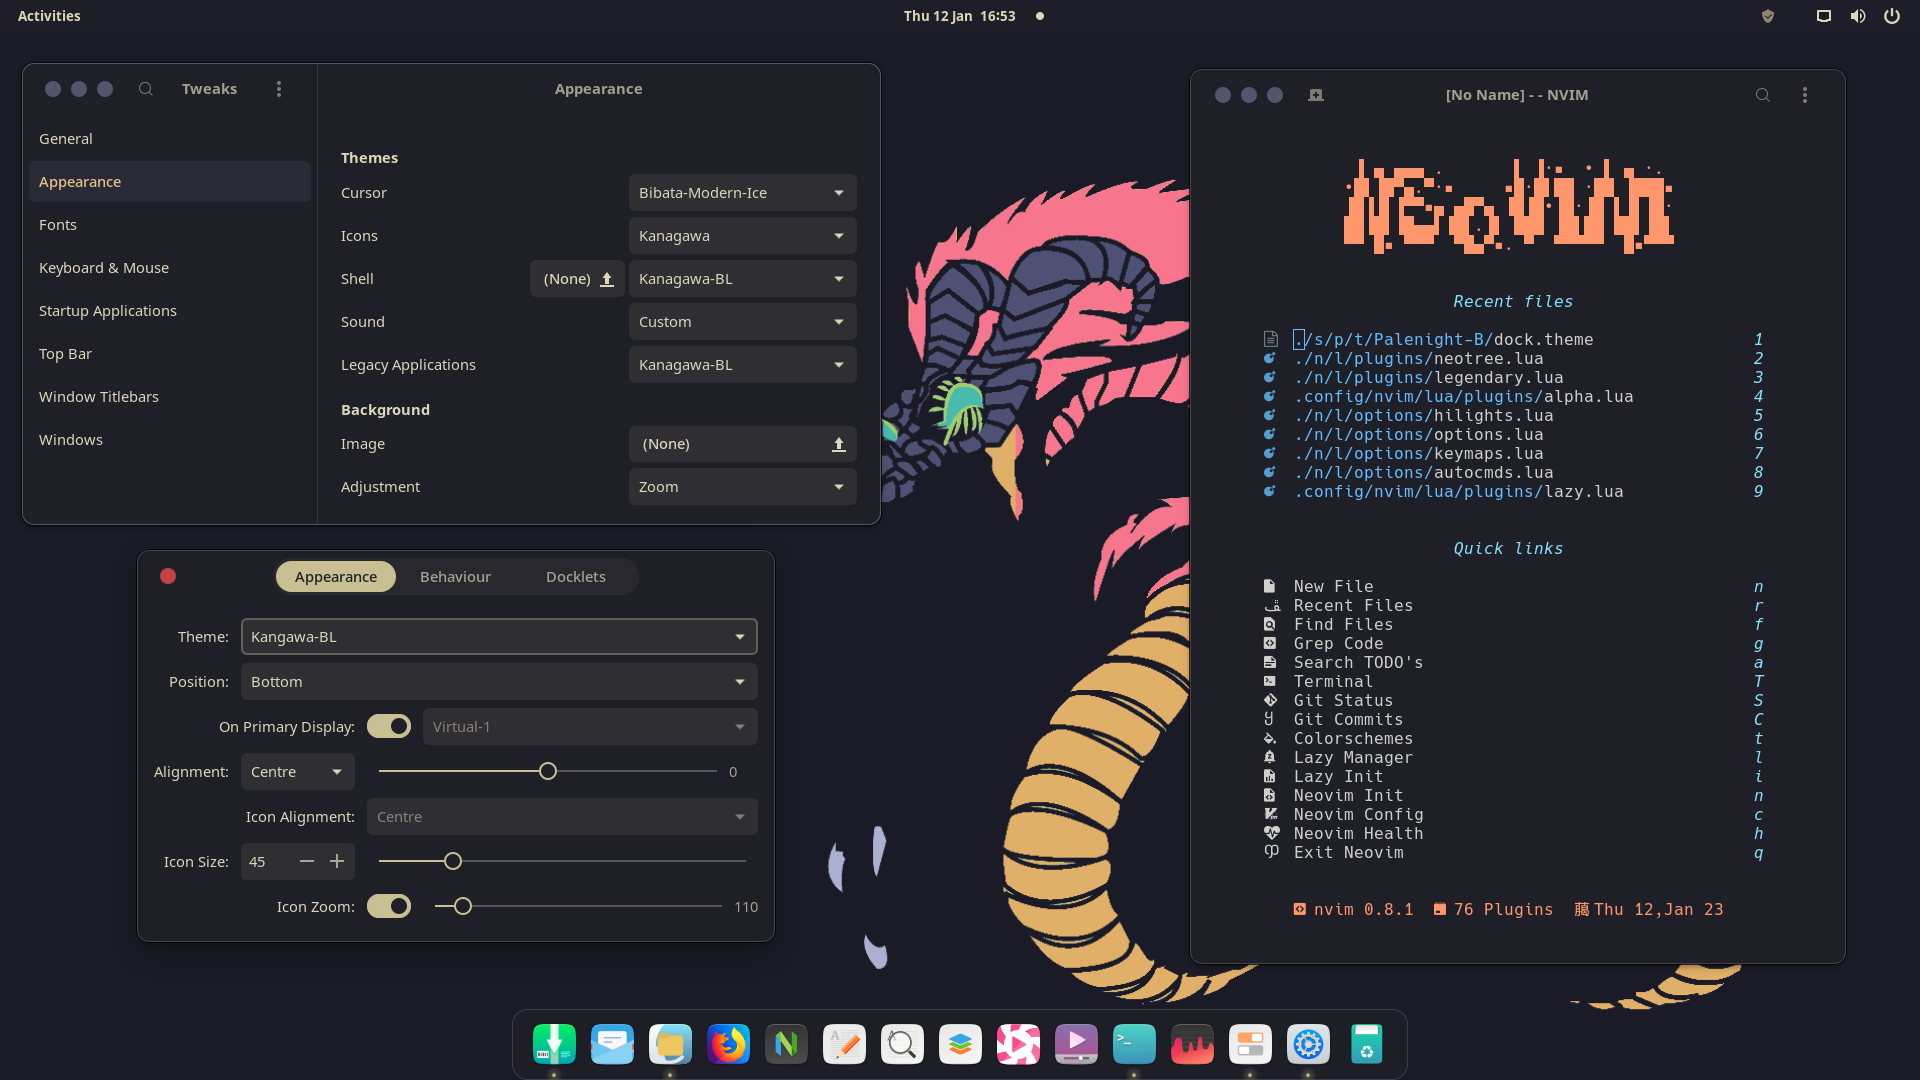The image size is (1920, 1080).
Task: Click the Icon Size slider handle
Action: tap(453, 861)
